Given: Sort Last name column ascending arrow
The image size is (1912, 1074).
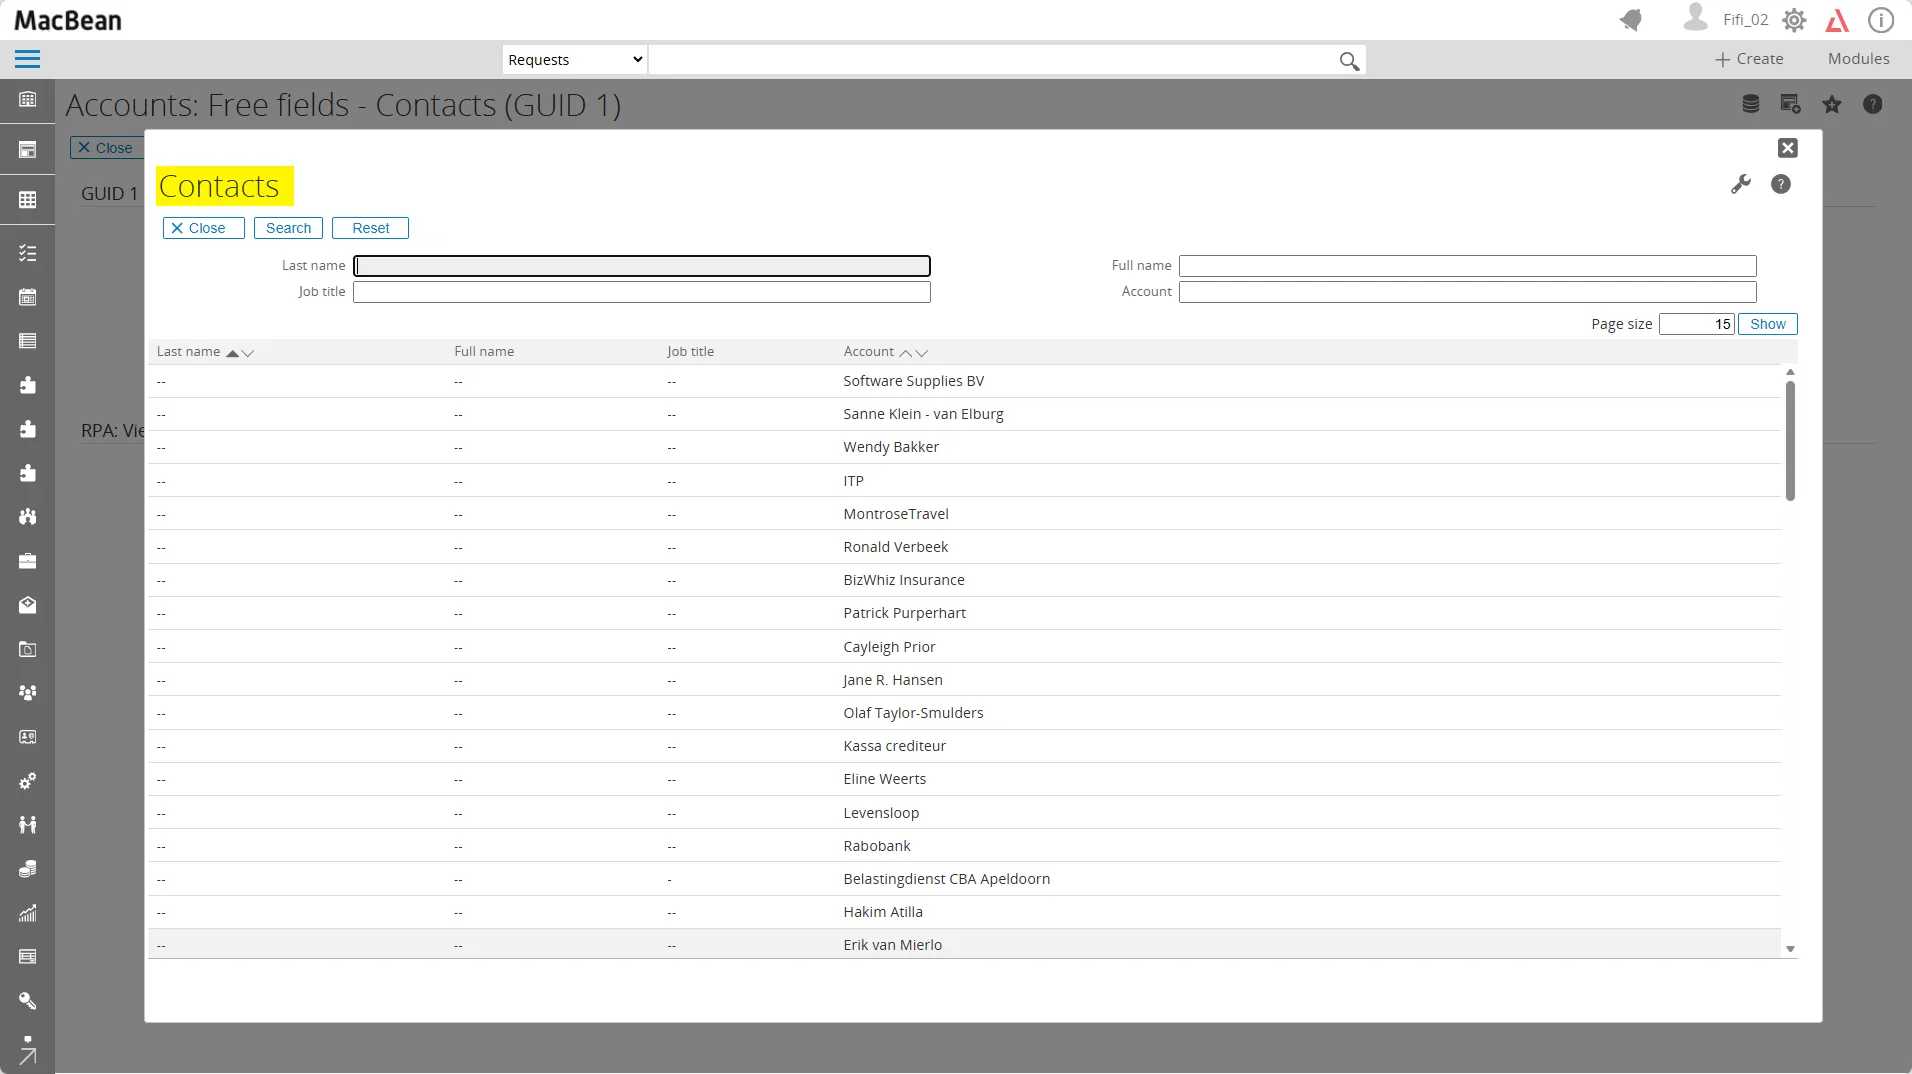Looking at the screenshot, I should pyautogui.click(x=232, y=353).
